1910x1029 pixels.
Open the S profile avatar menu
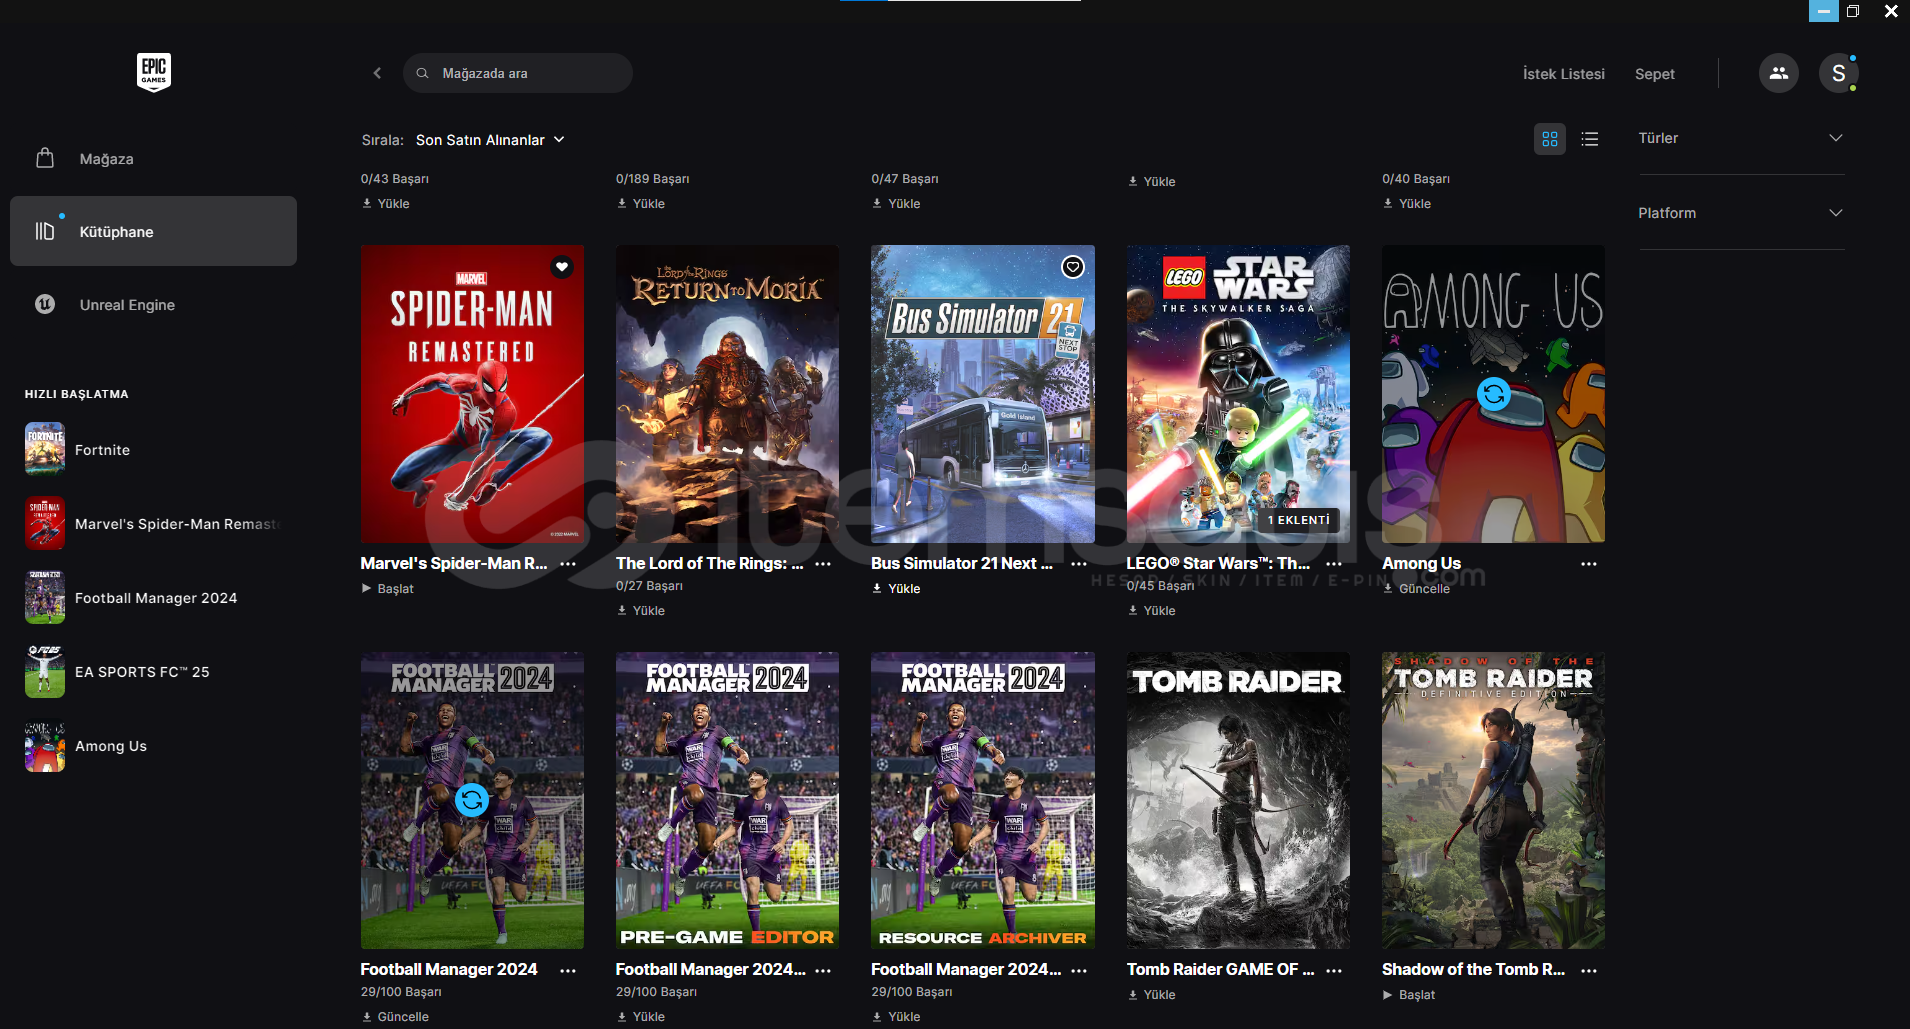coord(1838,73)
